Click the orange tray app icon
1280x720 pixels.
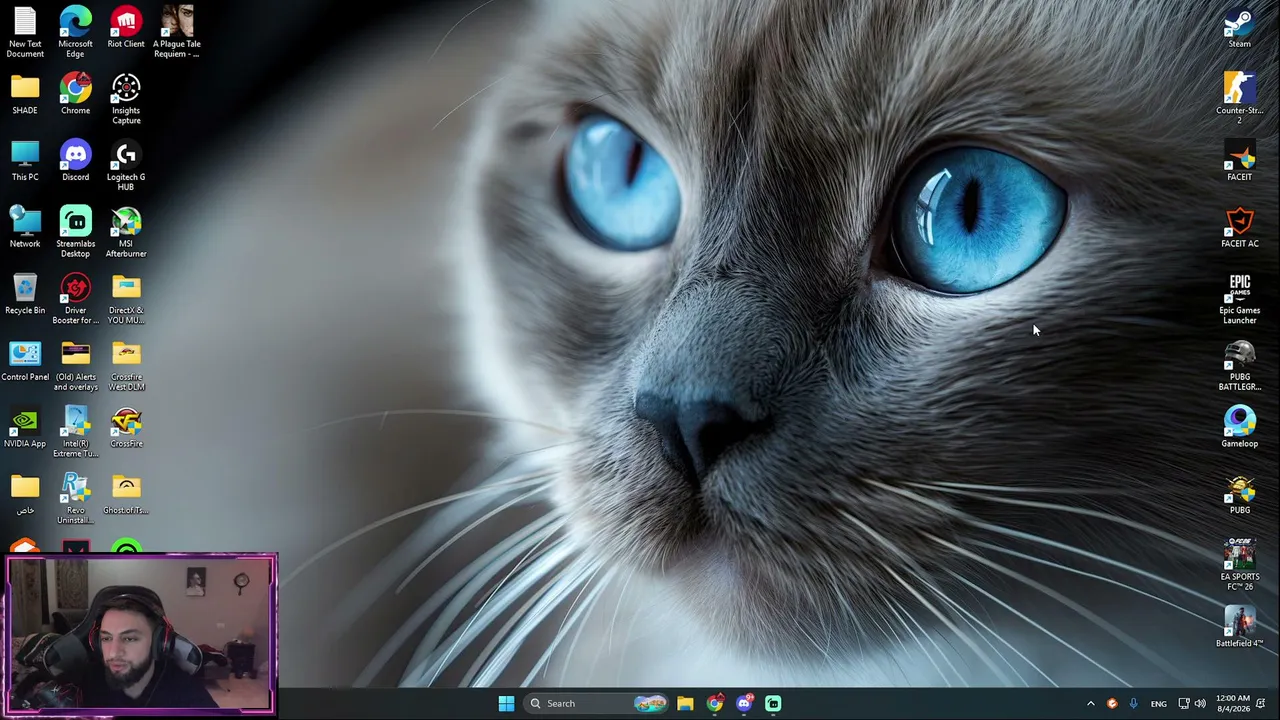[x=1112, y=703]
